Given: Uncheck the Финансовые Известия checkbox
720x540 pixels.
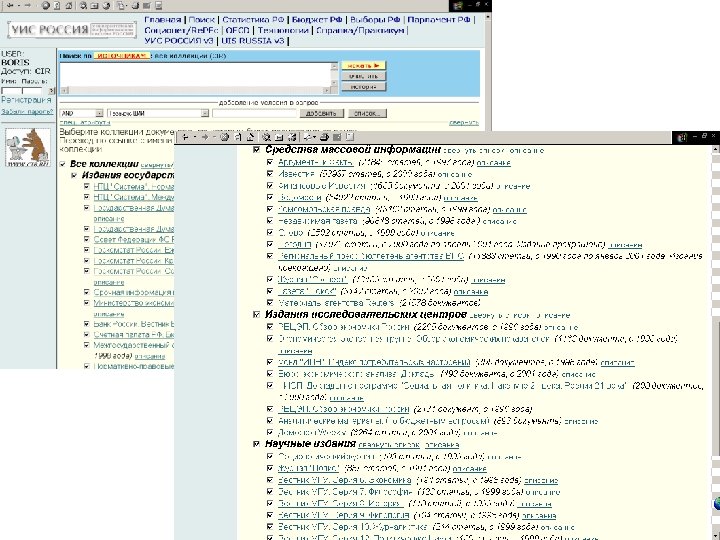Looking at the screenshot, I should tap(270, 186).
